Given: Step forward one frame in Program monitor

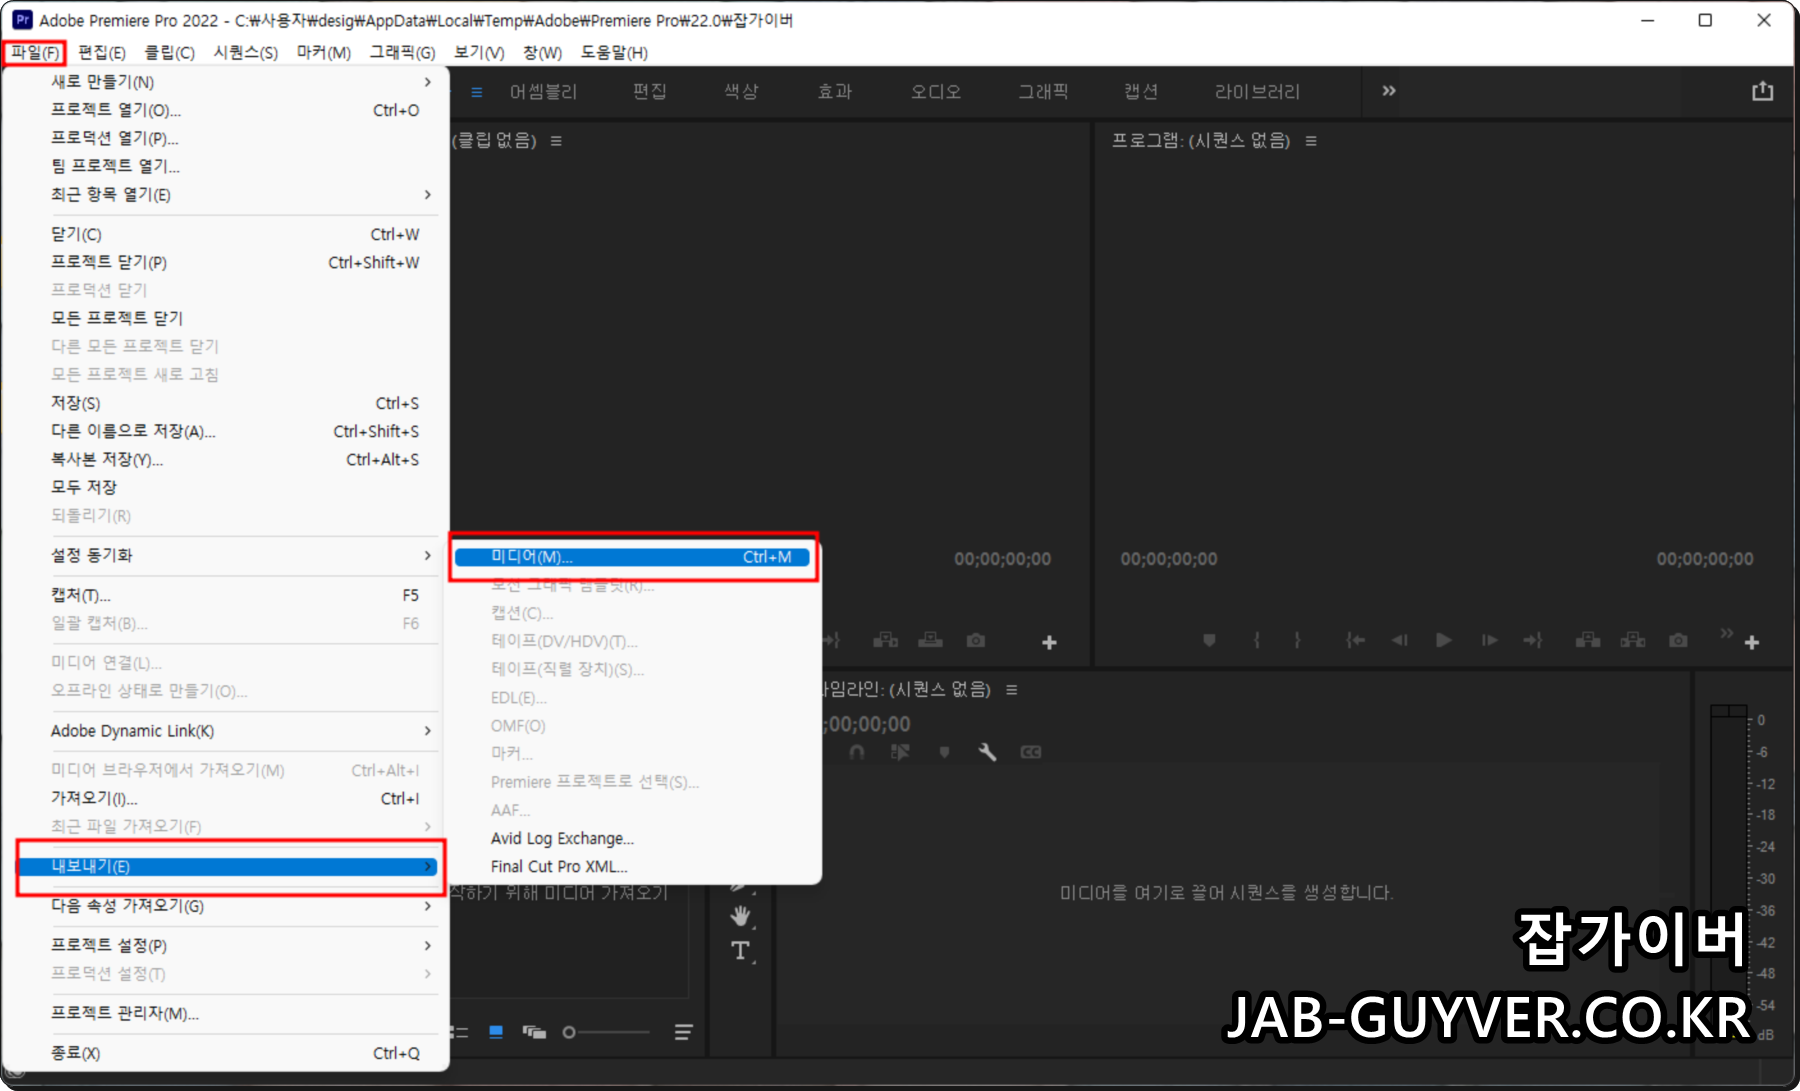Looking at the screenshot, I should (1489, 640).
